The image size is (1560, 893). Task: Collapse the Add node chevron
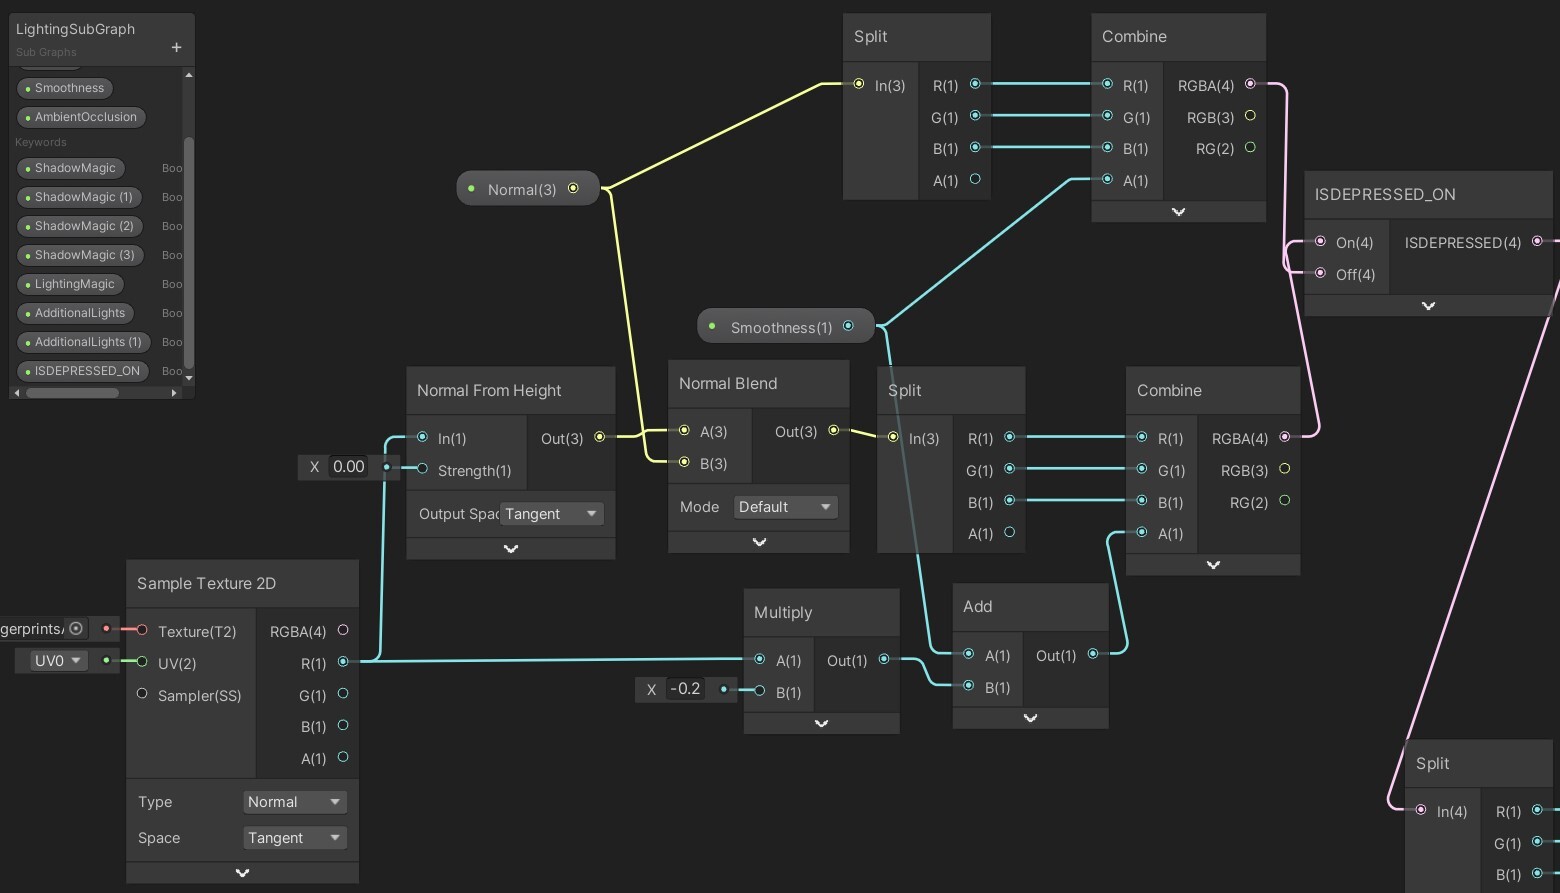[1031, 718]
